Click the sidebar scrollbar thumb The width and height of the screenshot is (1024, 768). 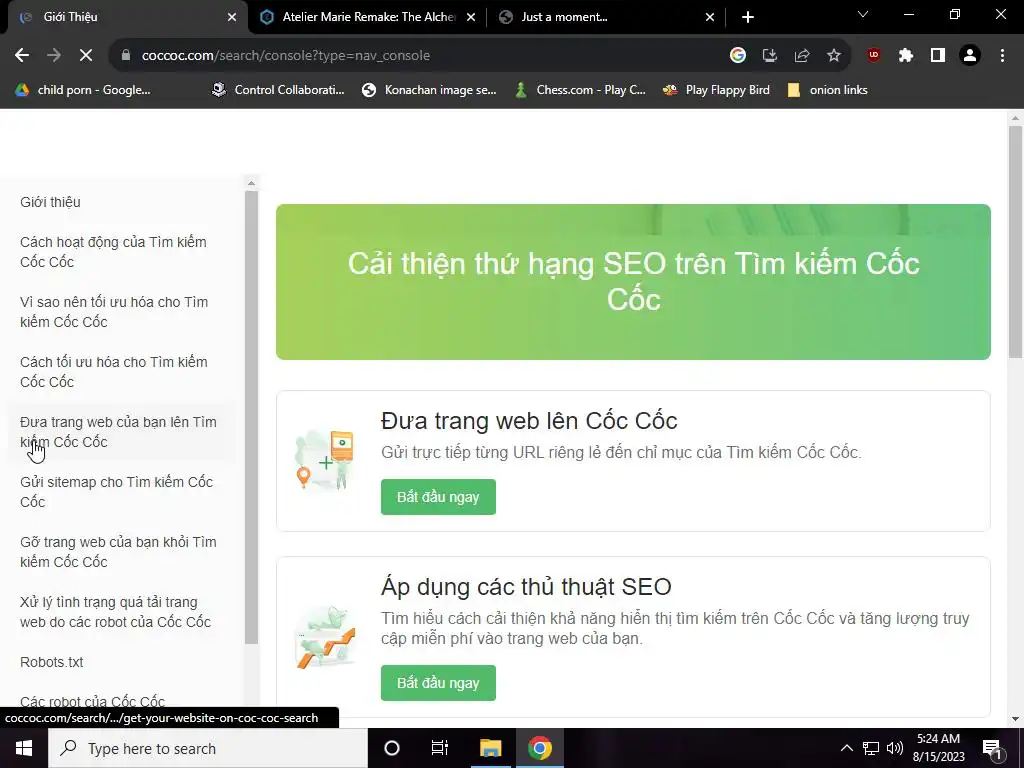tap(251, 418)
